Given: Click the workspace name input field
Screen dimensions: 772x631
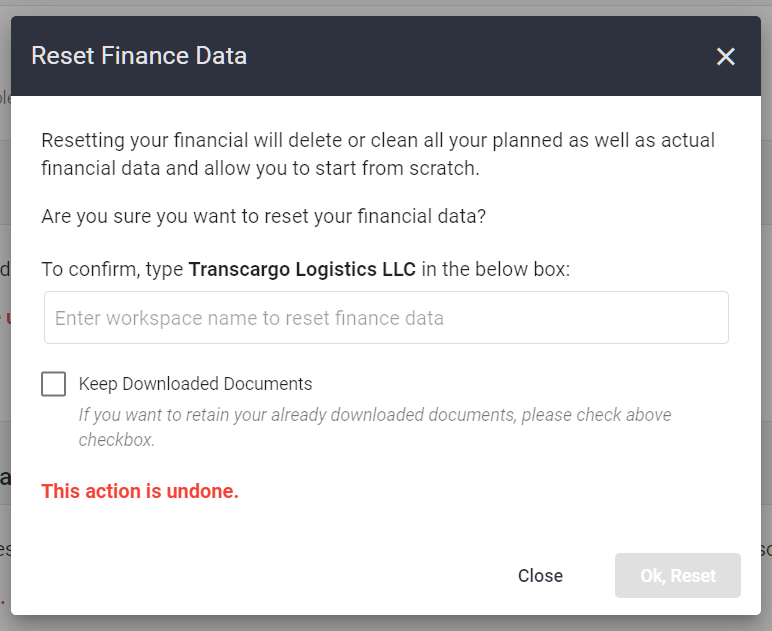Looking at the screenshot, I should click(x=386, y=318).
